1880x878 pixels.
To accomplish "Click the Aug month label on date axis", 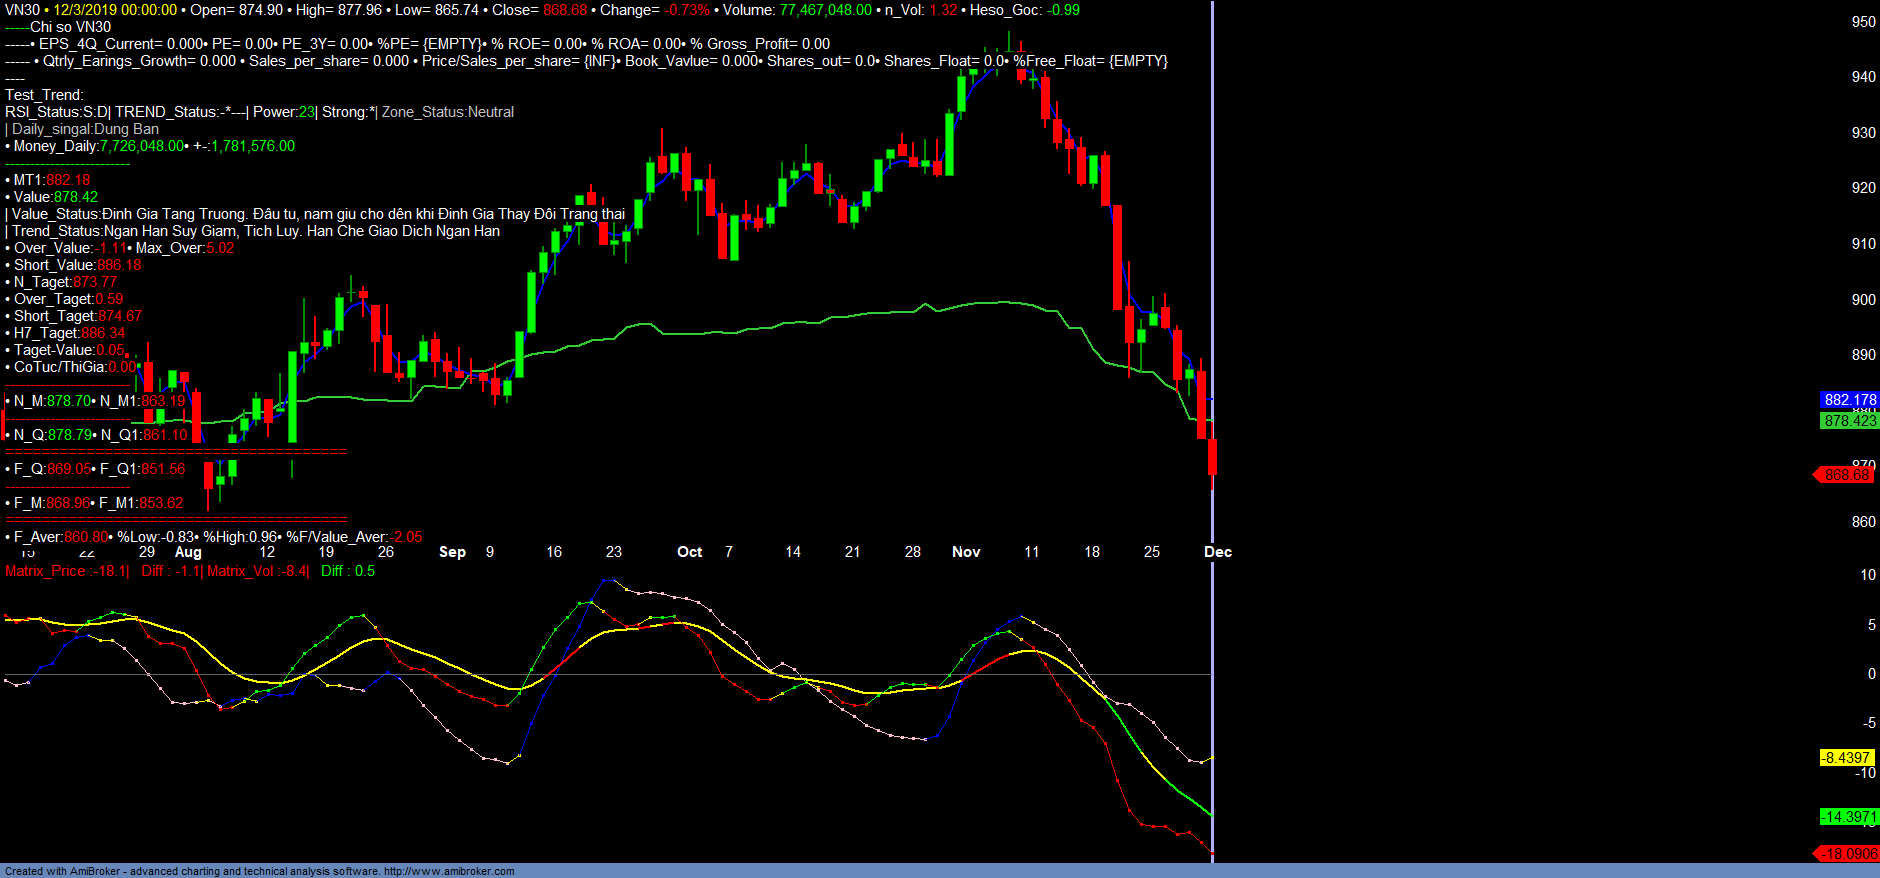I will (x=188, y=552).
